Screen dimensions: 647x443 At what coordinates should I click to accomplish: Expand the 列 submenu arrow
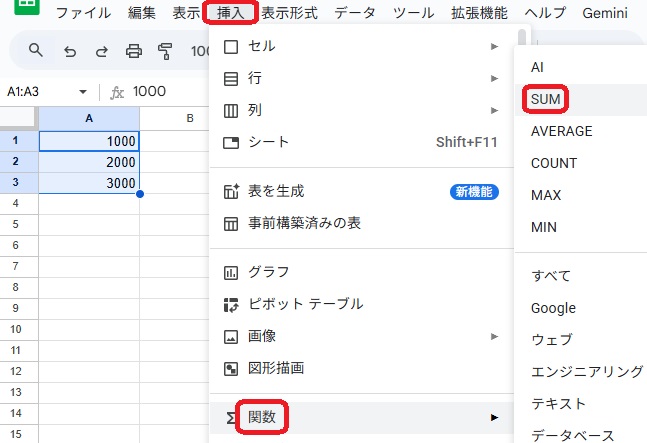coord(494,111)
